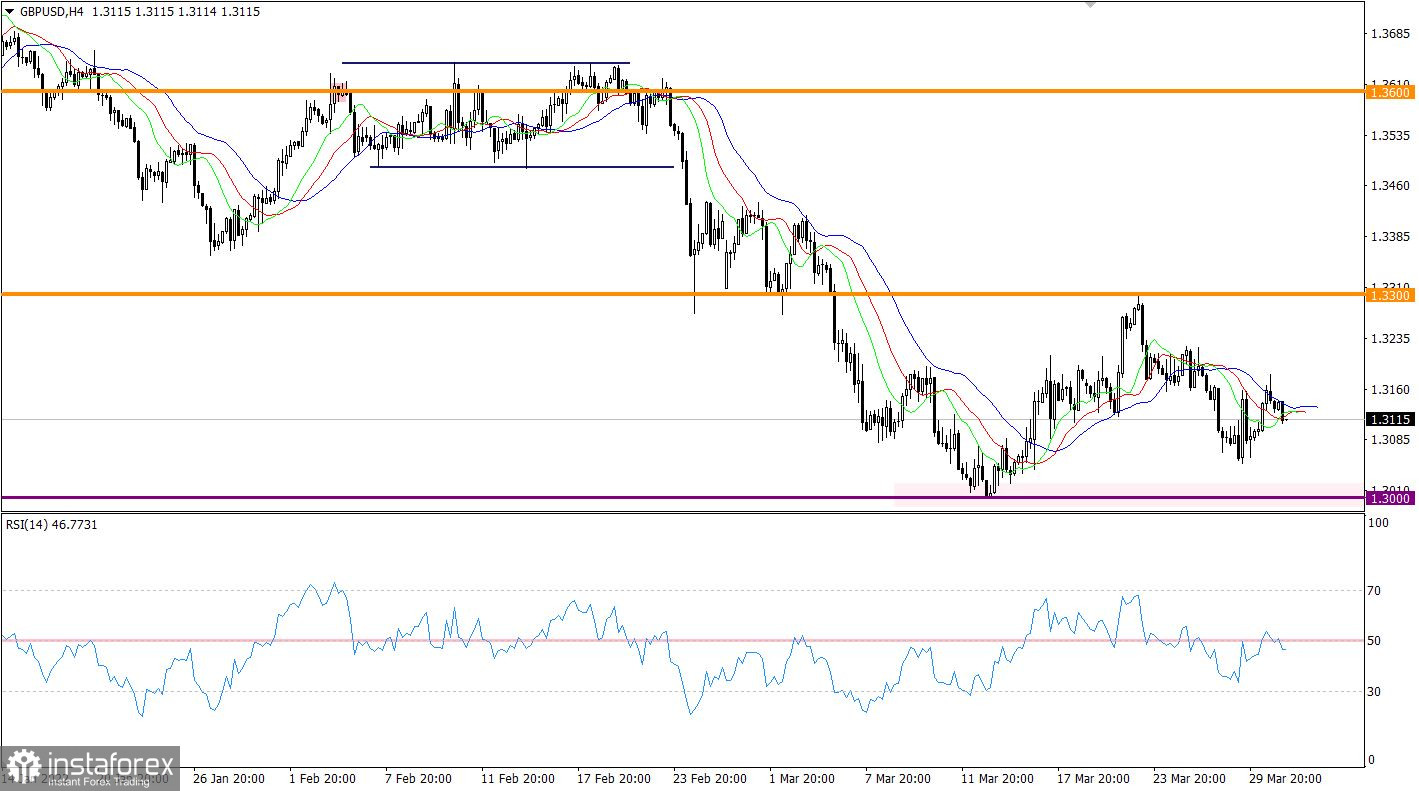1419x791 pixels.
Task: Click the 1.3000 purple level price tag
Action: click(x=1389, y=498)
